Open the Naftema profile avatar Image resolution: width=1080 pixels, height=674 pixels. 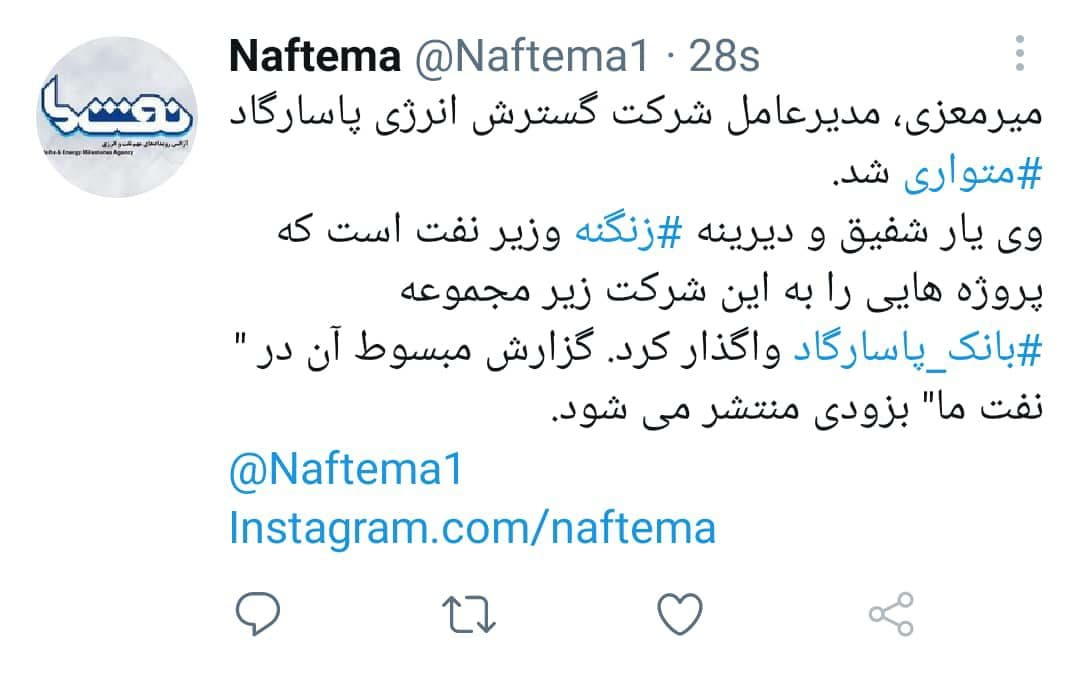117,117
